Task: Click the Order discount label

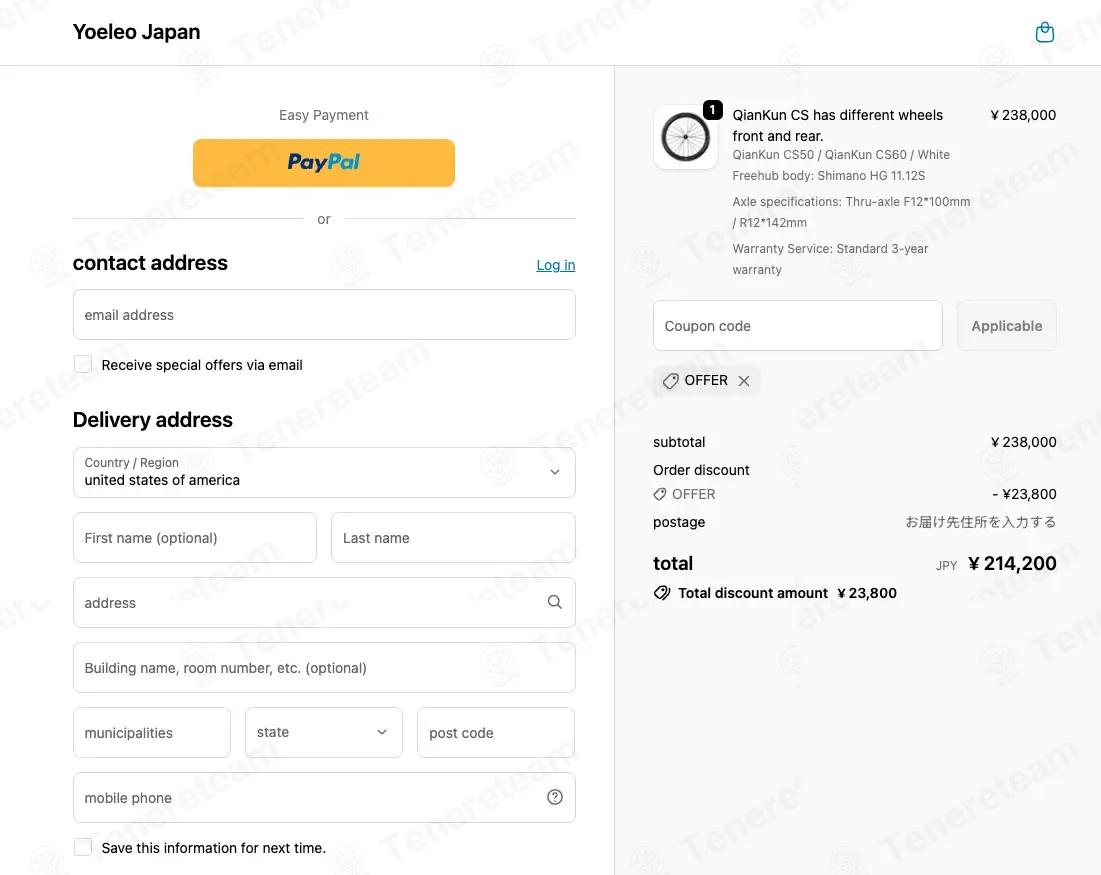Action: pos(701,470)
